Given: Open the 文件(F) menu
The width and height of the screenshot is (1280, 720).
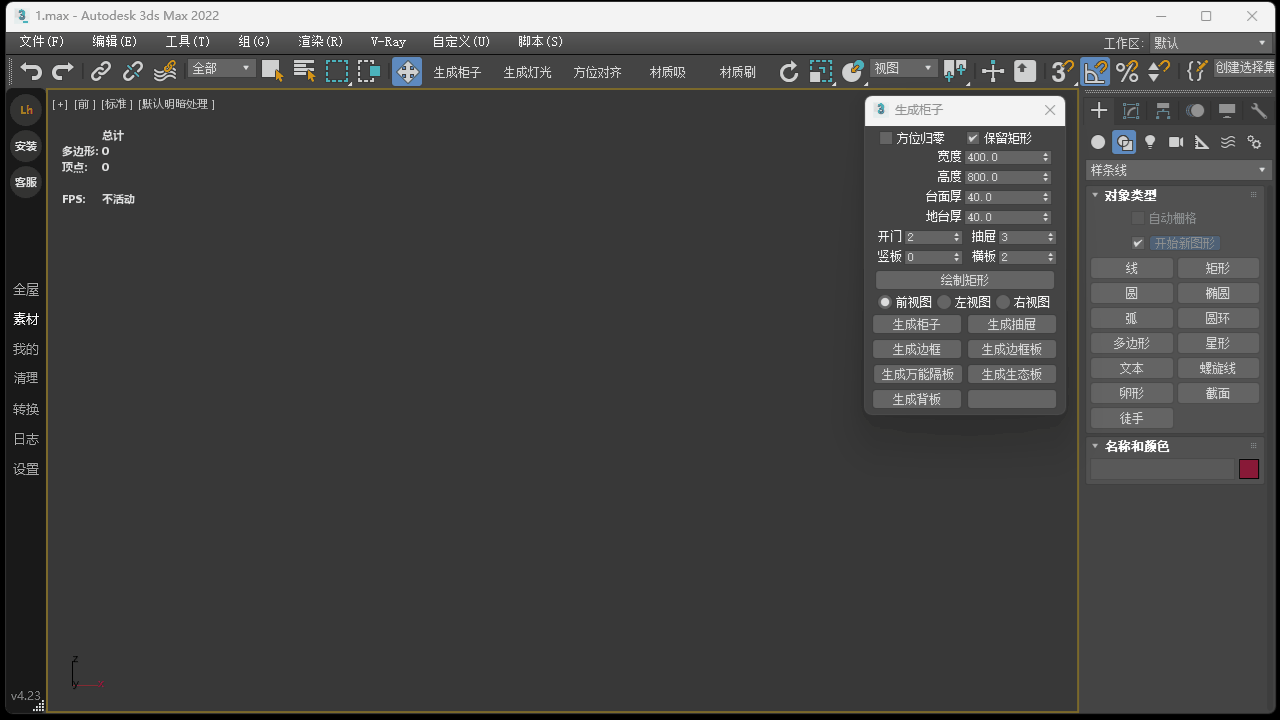Looking at the screenshot, I should point(41,42).
